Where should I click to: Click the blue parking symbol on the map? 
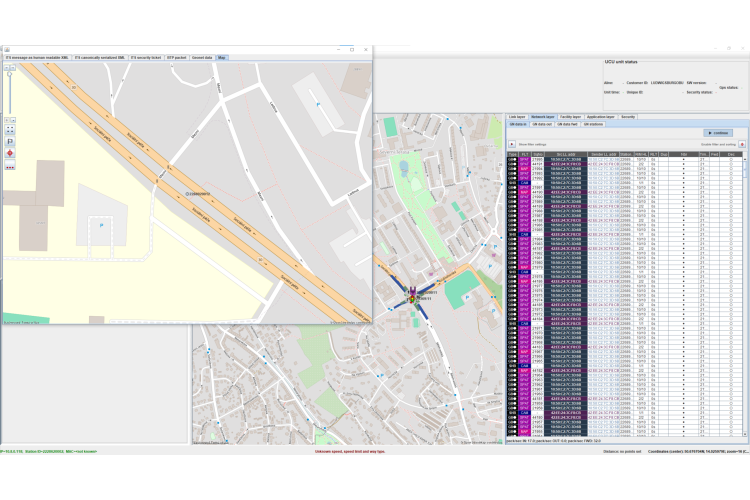102,227
